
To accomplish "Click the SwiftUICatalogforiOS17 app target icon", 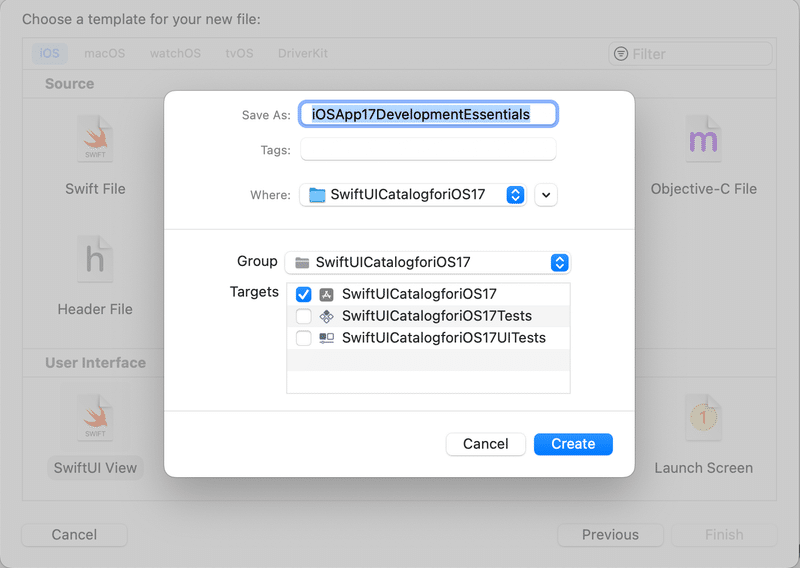I will (x=326, y=295).
